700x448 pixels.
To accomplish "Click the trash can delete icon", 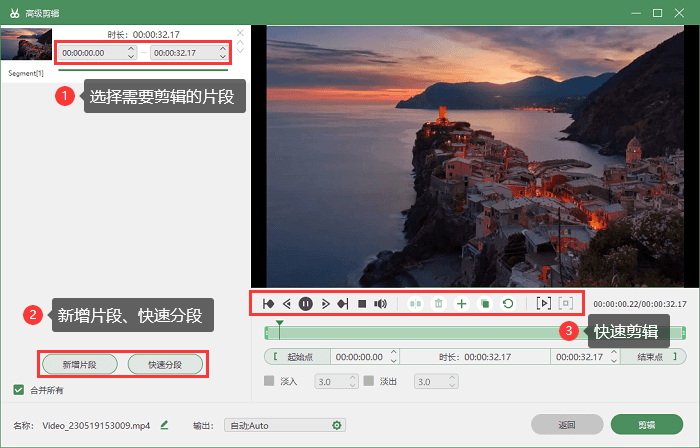I will point(438,304).
